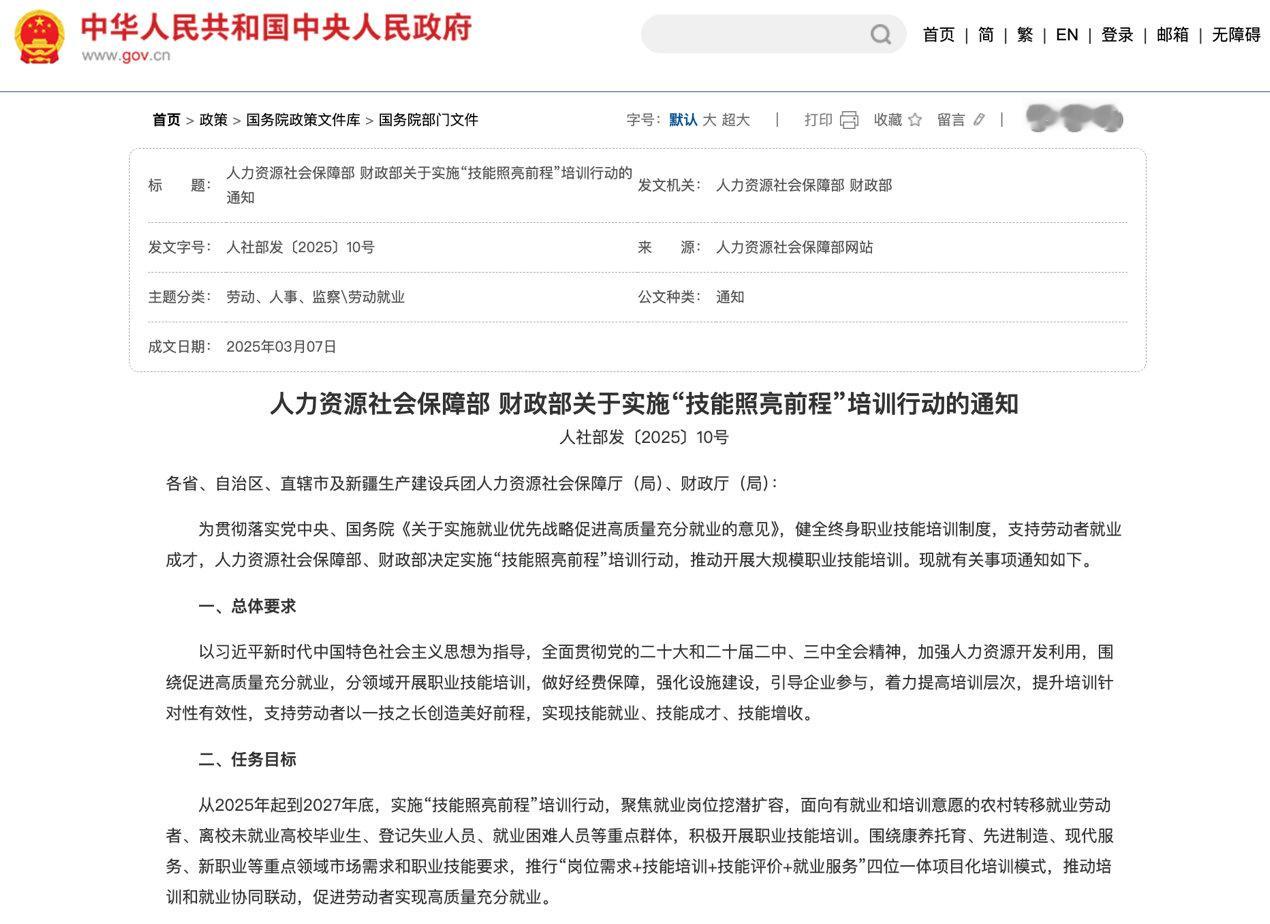The height and width of the screenshot is (924, 1270).
Task: Click the www.gov.cn site address text
Action: (x=126, y=55)
